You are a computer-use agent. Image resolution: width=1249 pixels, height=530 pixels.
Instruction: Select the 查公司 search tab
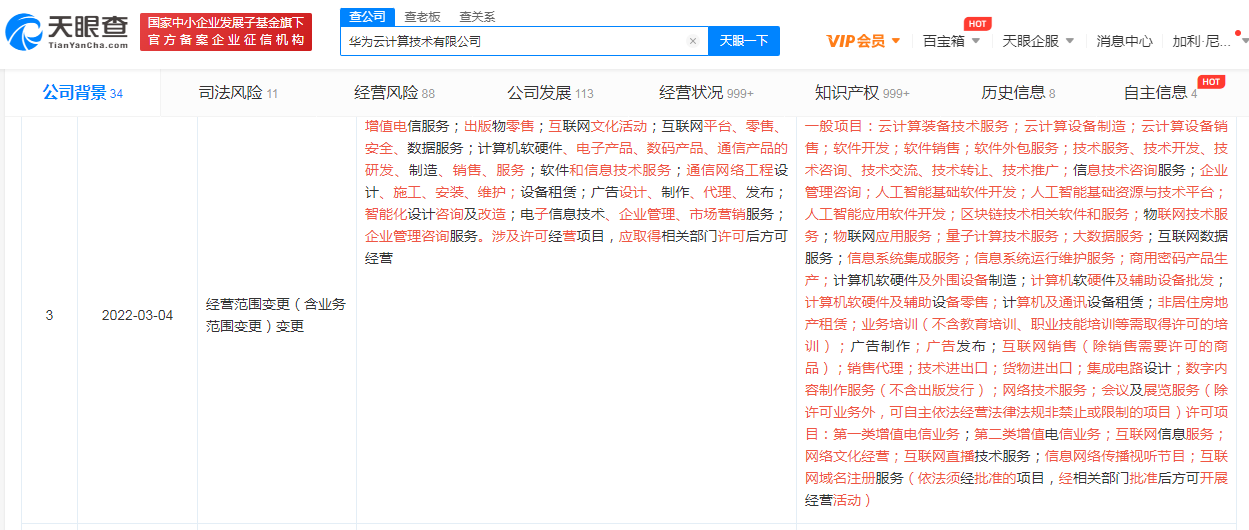367,17
